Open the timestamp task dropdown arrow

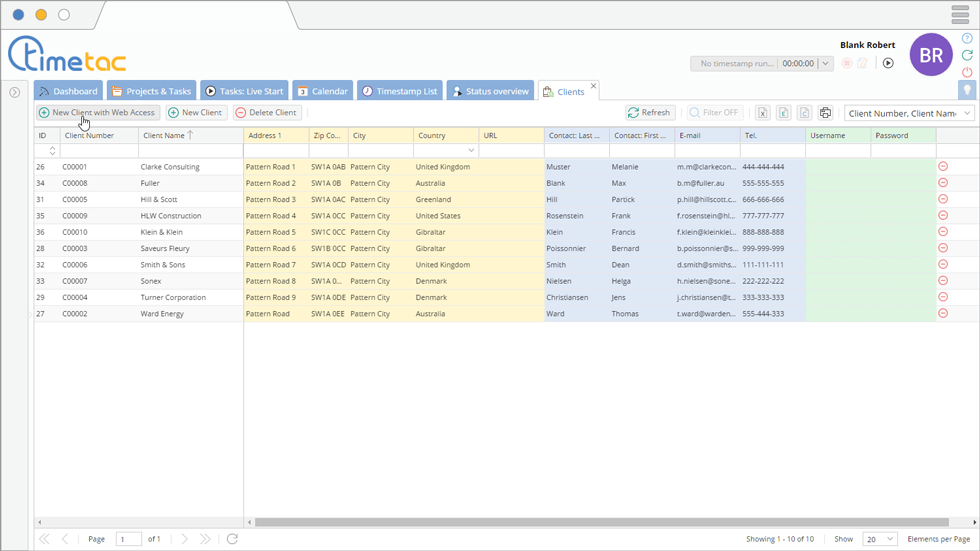coord(825,64)
